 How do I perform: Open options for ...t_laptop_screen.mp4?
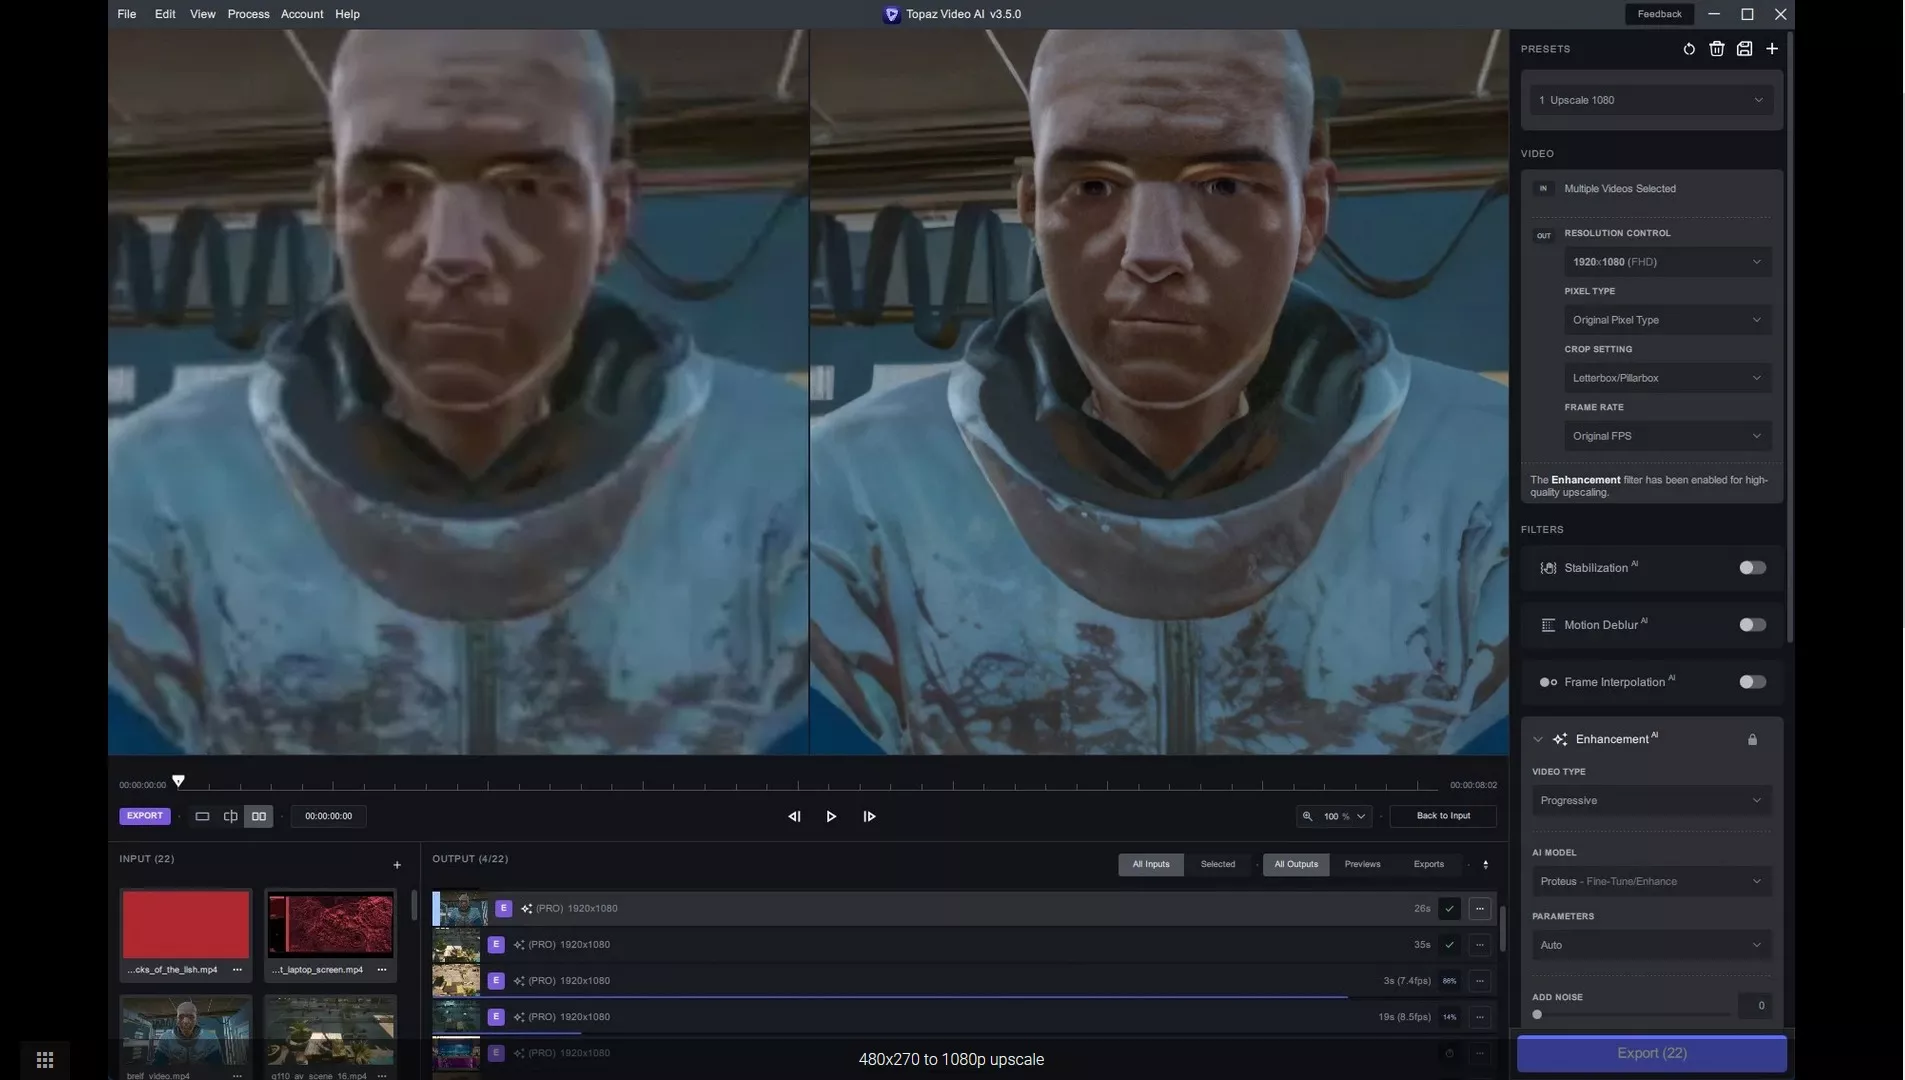point(382,970)
